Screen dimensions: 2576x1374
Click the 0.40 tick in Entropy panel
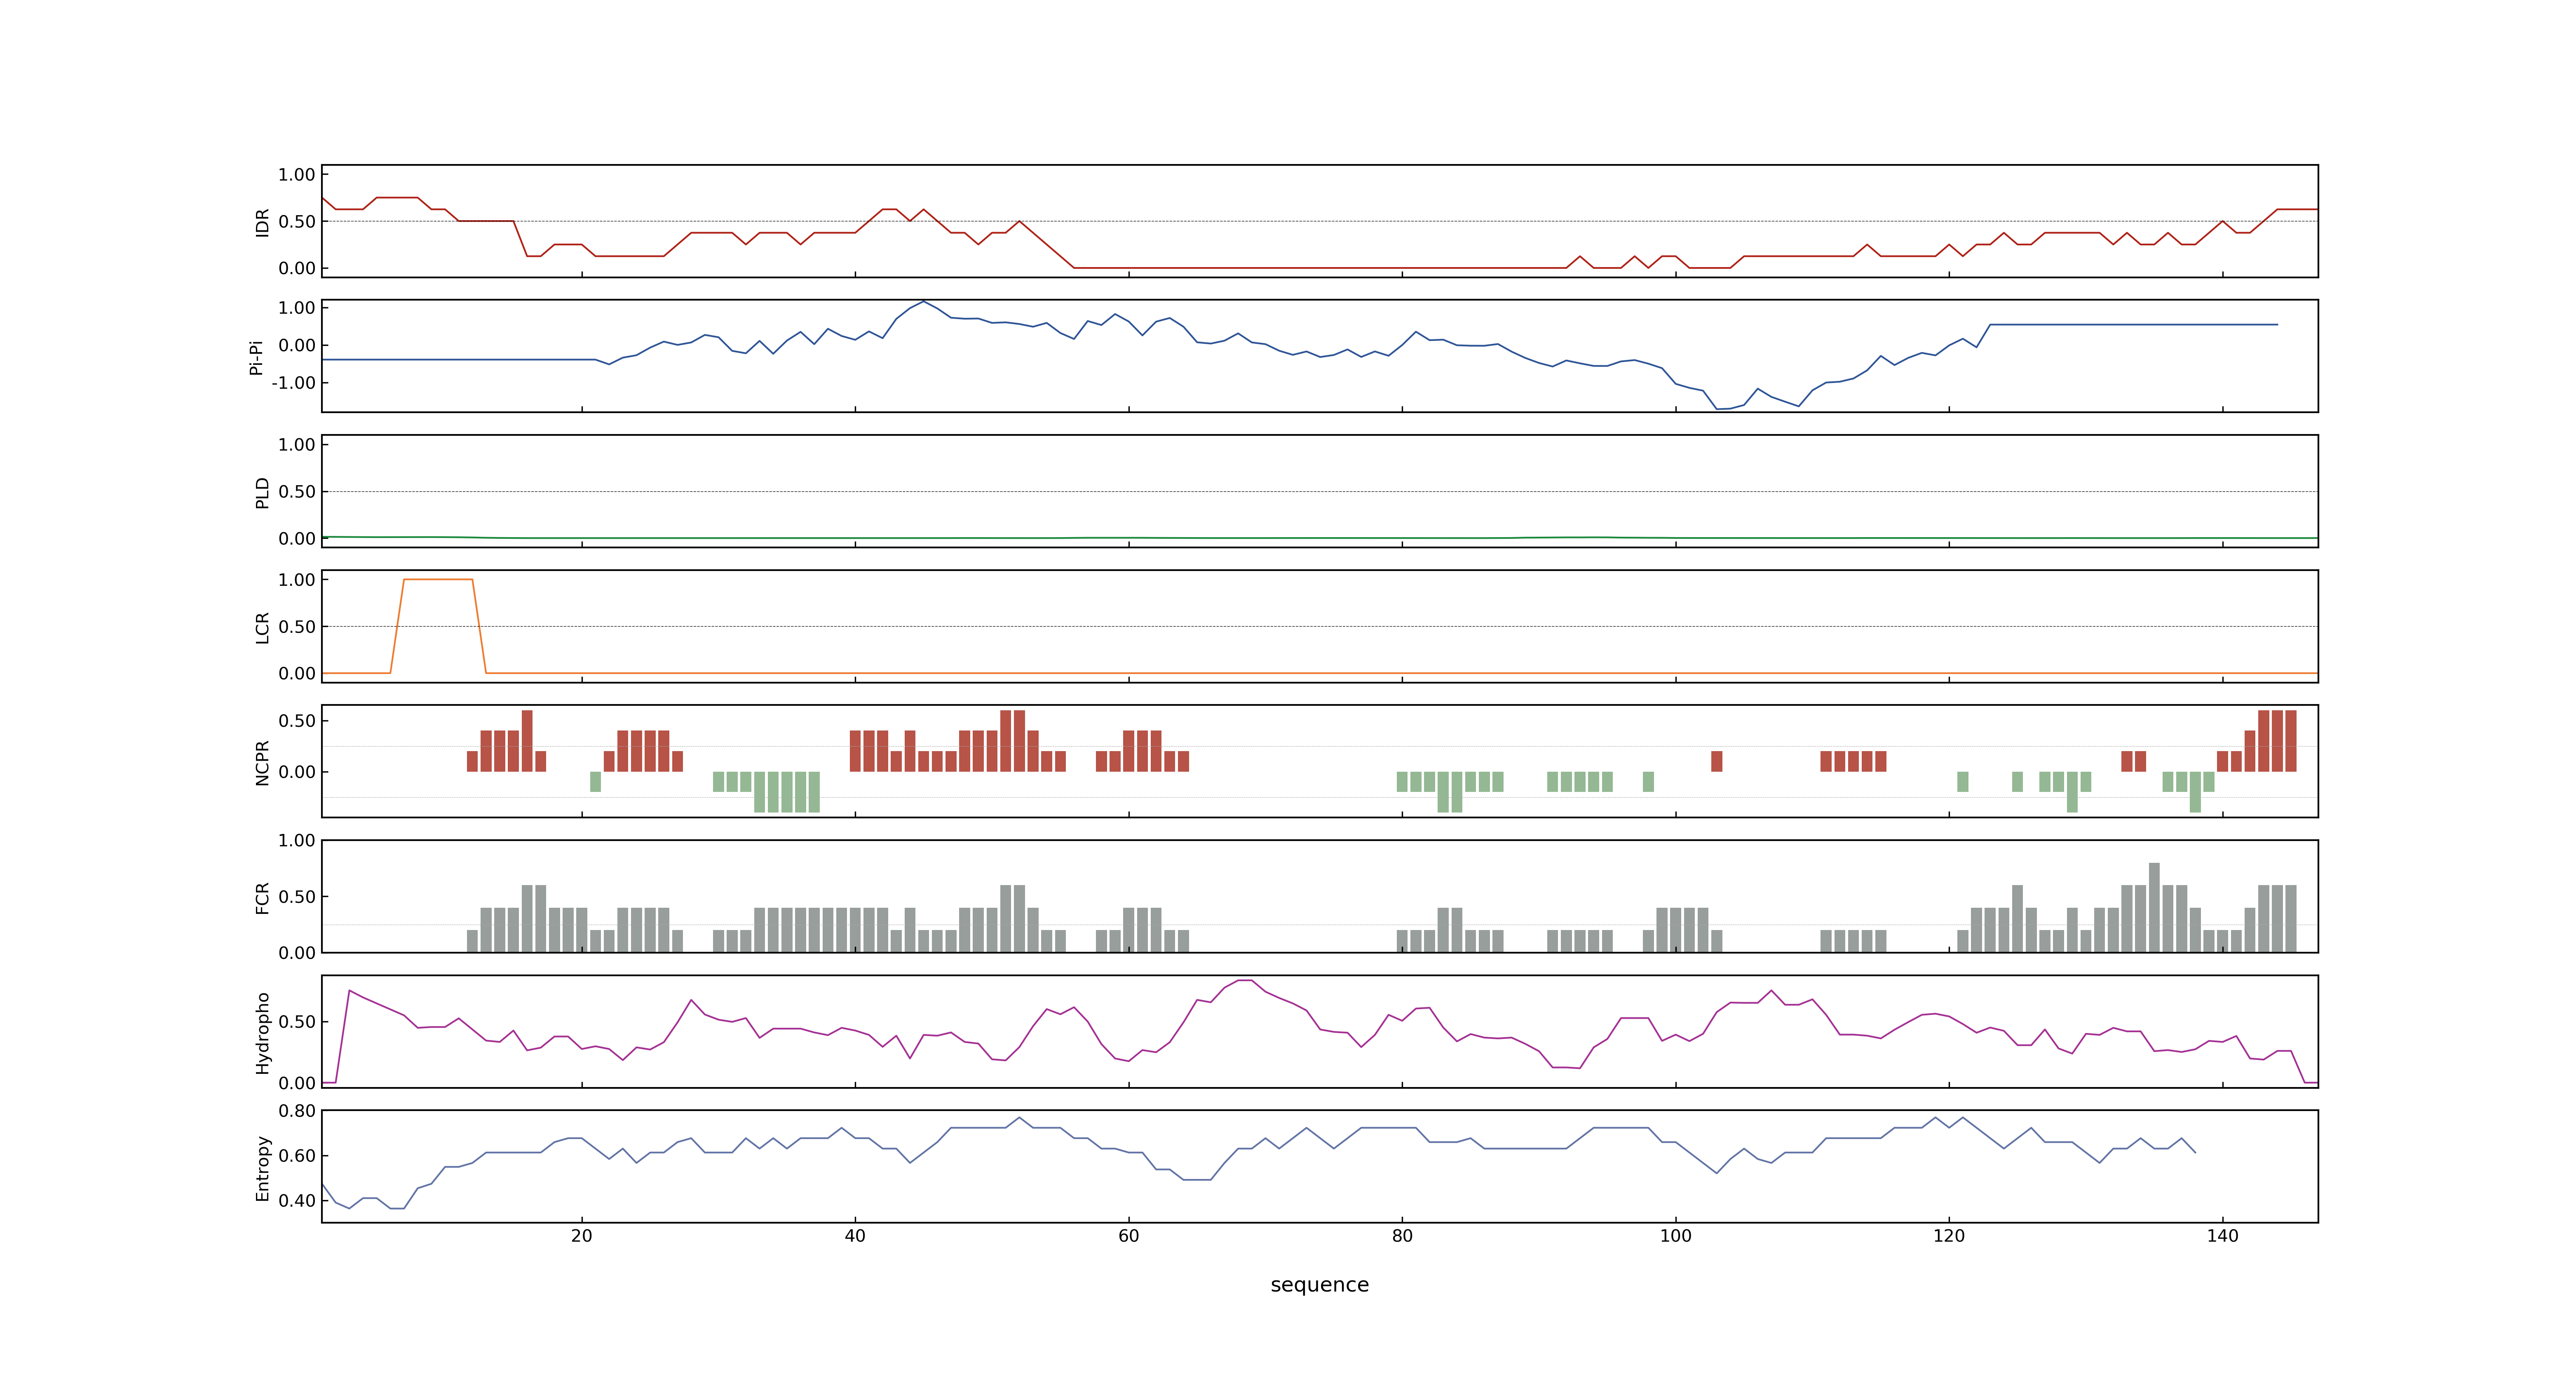coord(297,1201)
